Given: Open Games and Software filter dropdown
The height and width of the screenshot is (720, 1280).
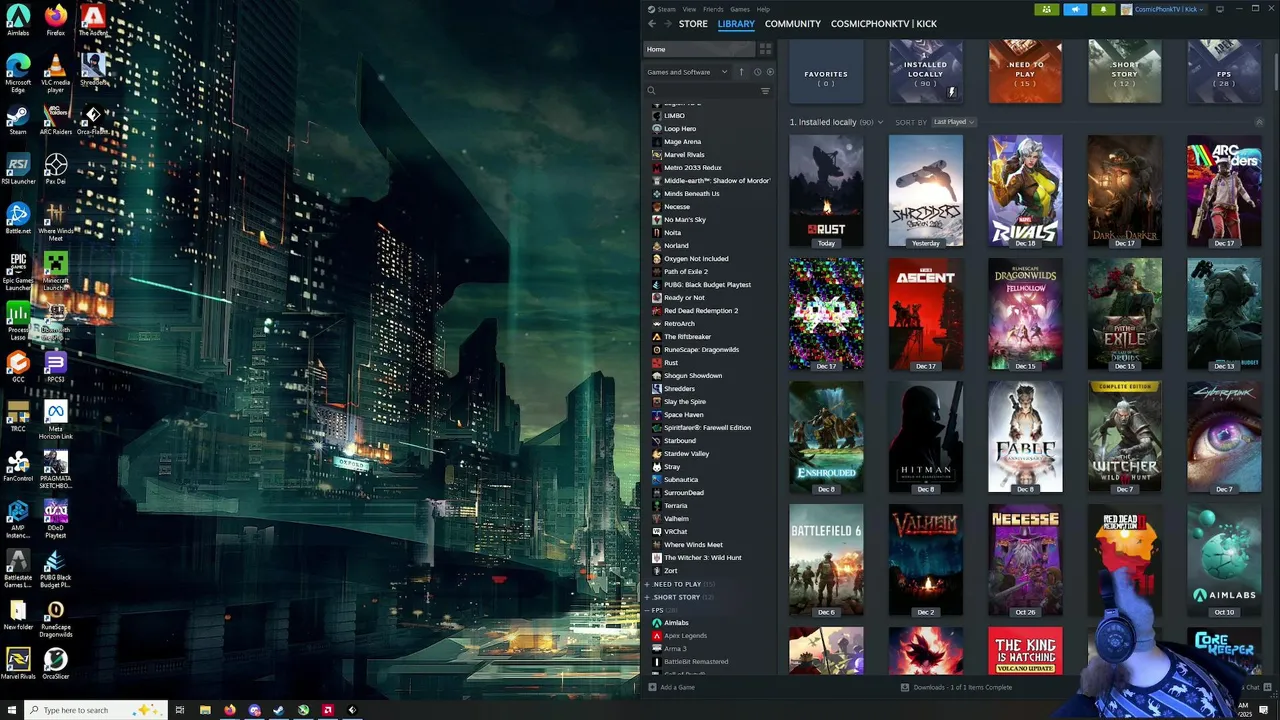Looking at the screenshot, I should (x=687, y=72).
